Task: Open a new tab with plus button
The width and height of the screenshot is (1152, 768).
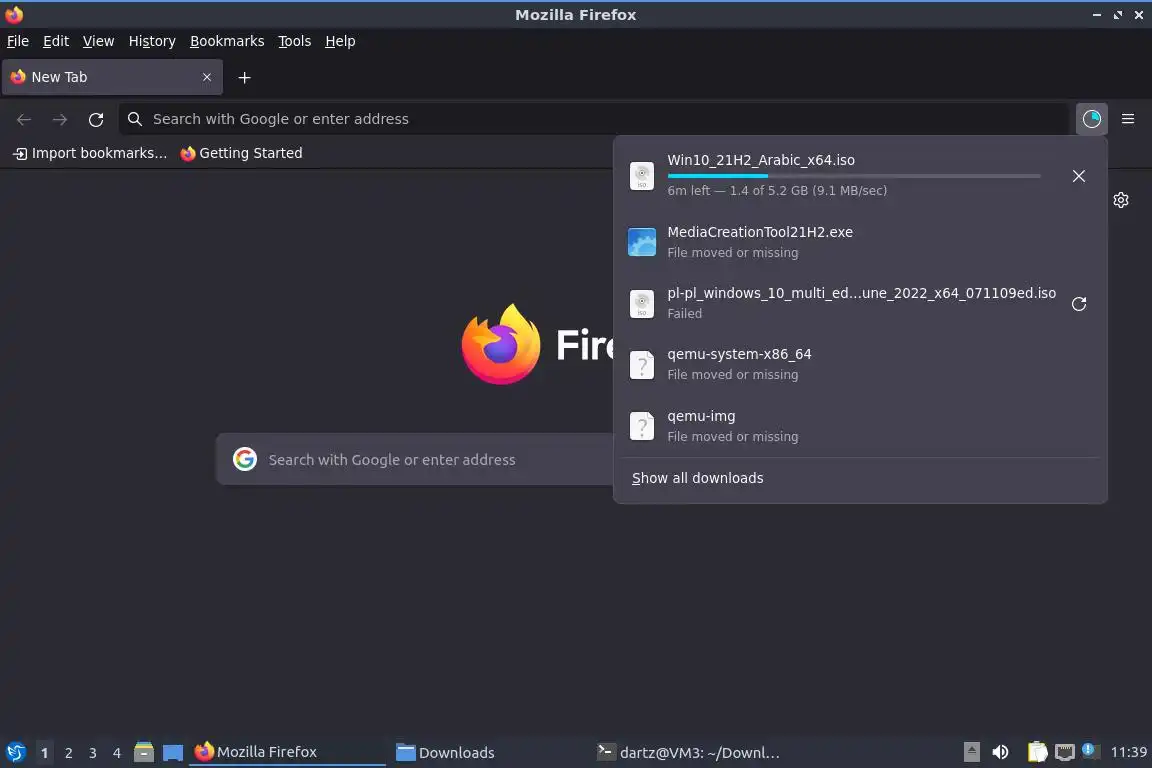Action: tap(245, 77)
